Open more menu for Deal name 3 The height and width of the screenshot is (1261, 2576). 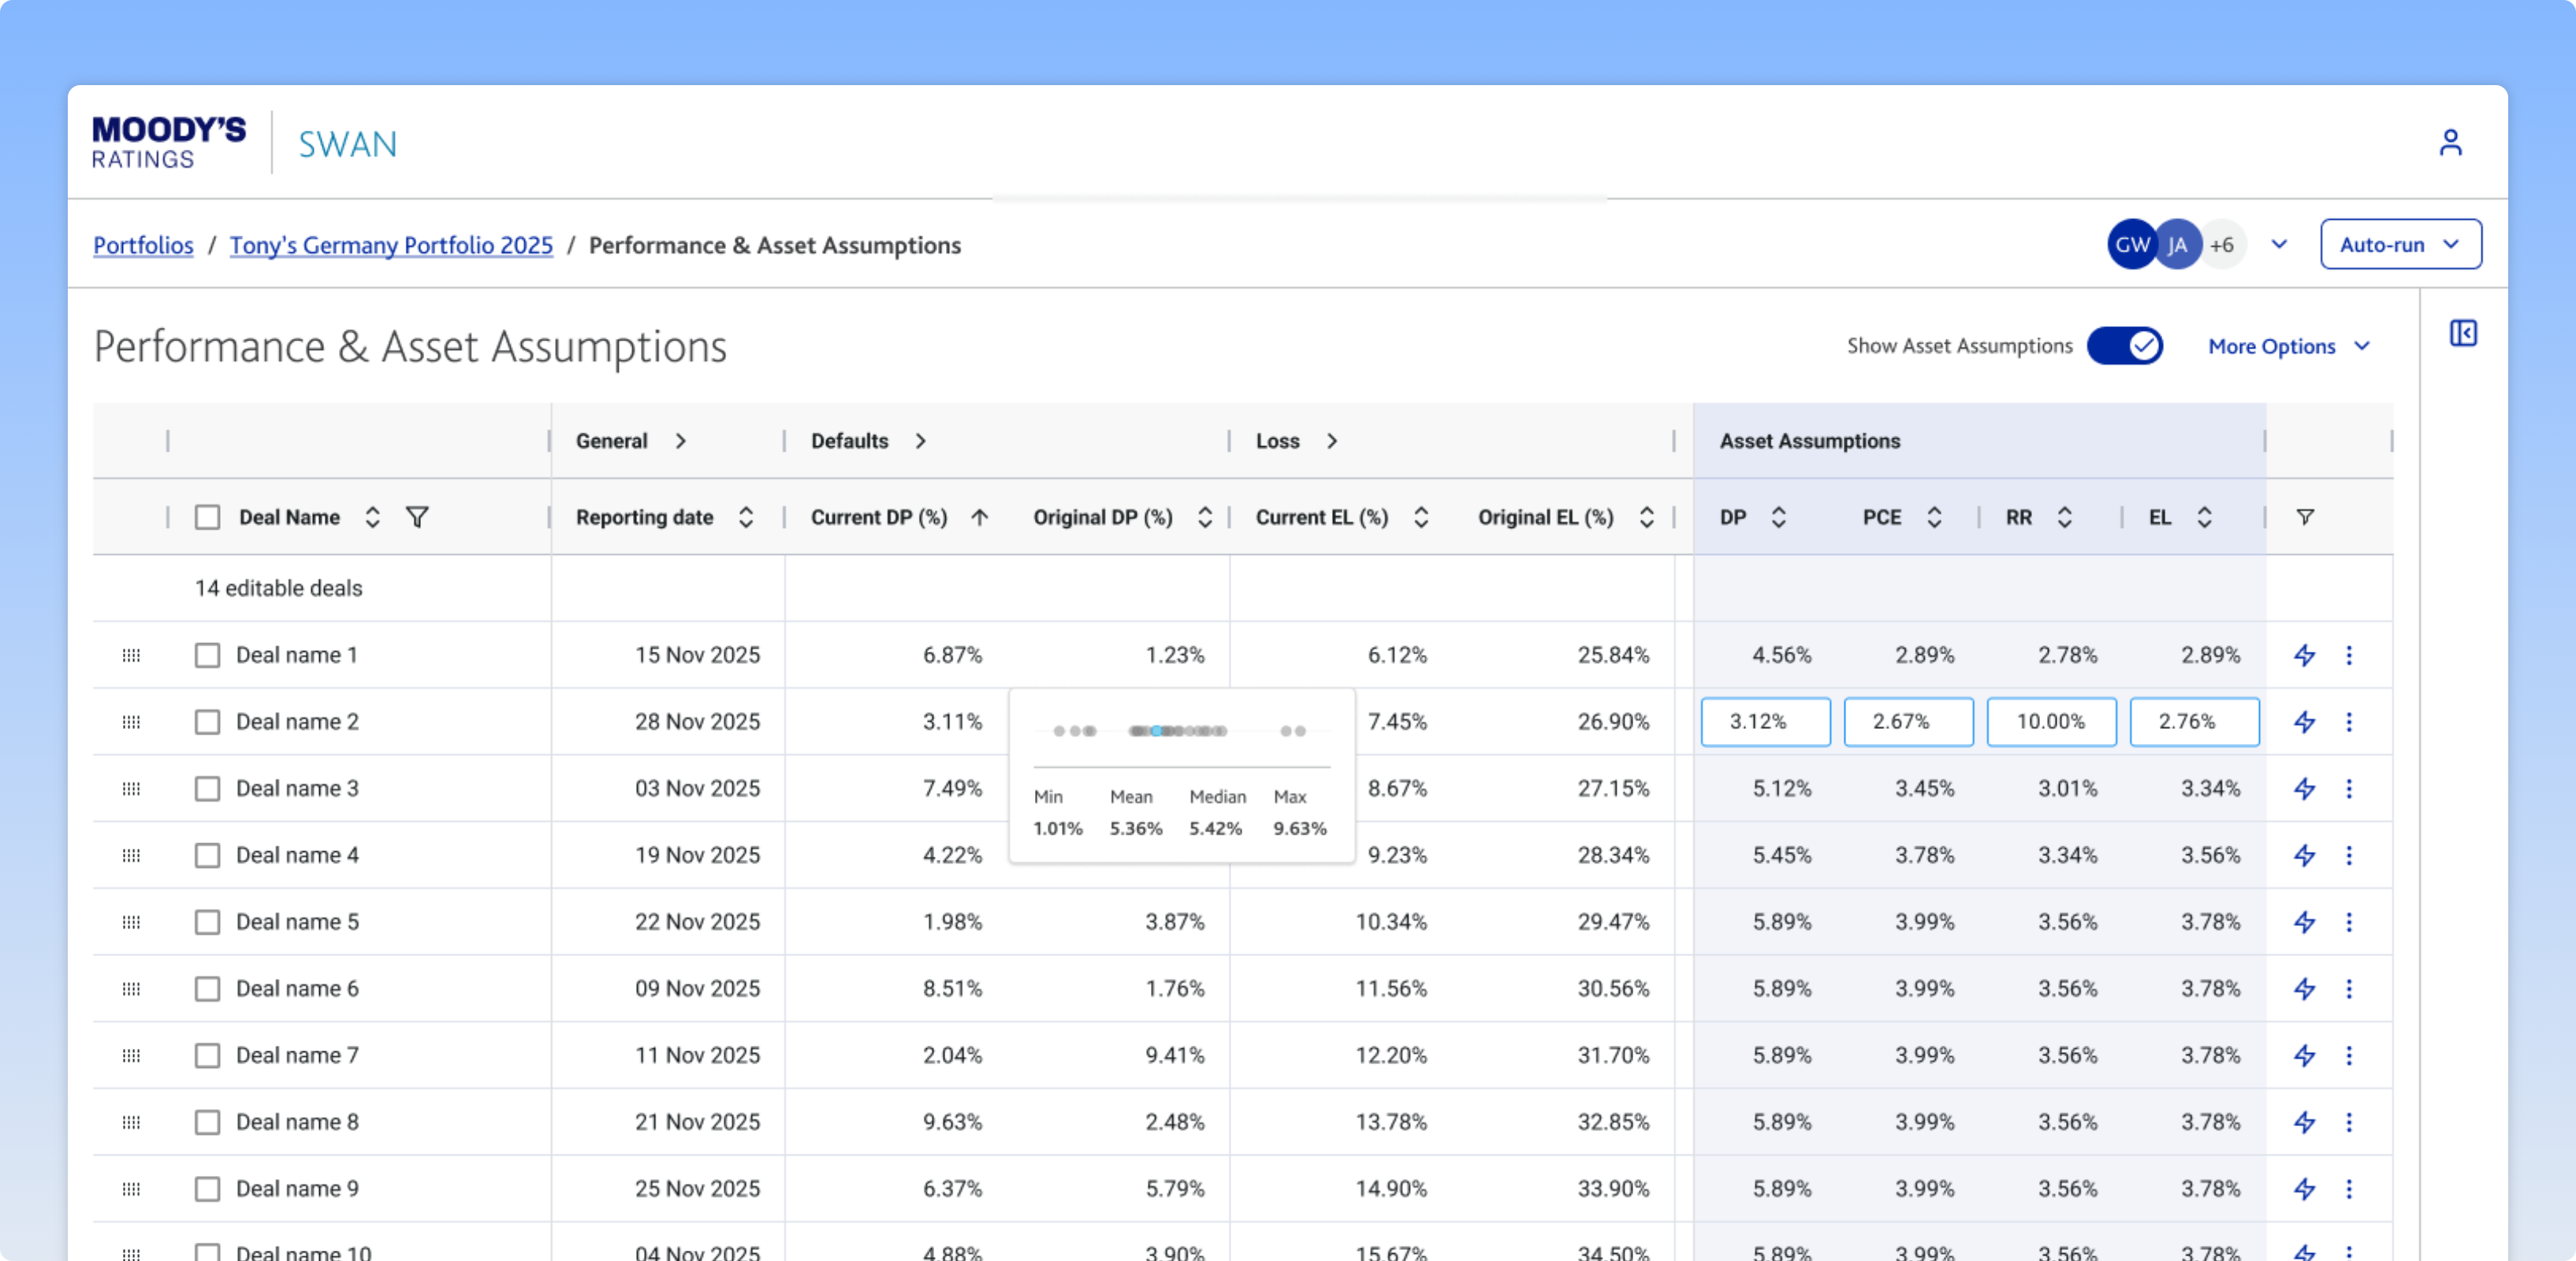[2349, 788]
